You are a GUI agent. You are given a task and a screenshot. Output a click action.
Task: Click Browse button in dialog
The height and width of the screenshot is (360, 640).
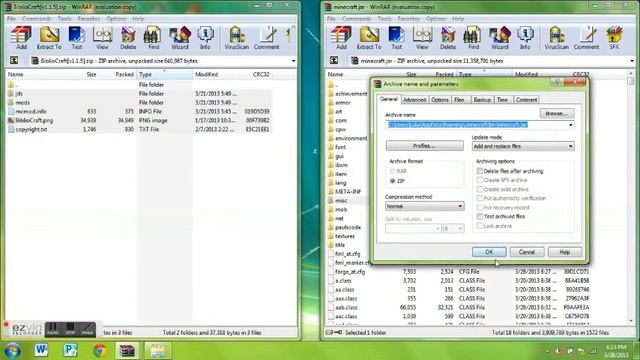click(x=557, y=113)
